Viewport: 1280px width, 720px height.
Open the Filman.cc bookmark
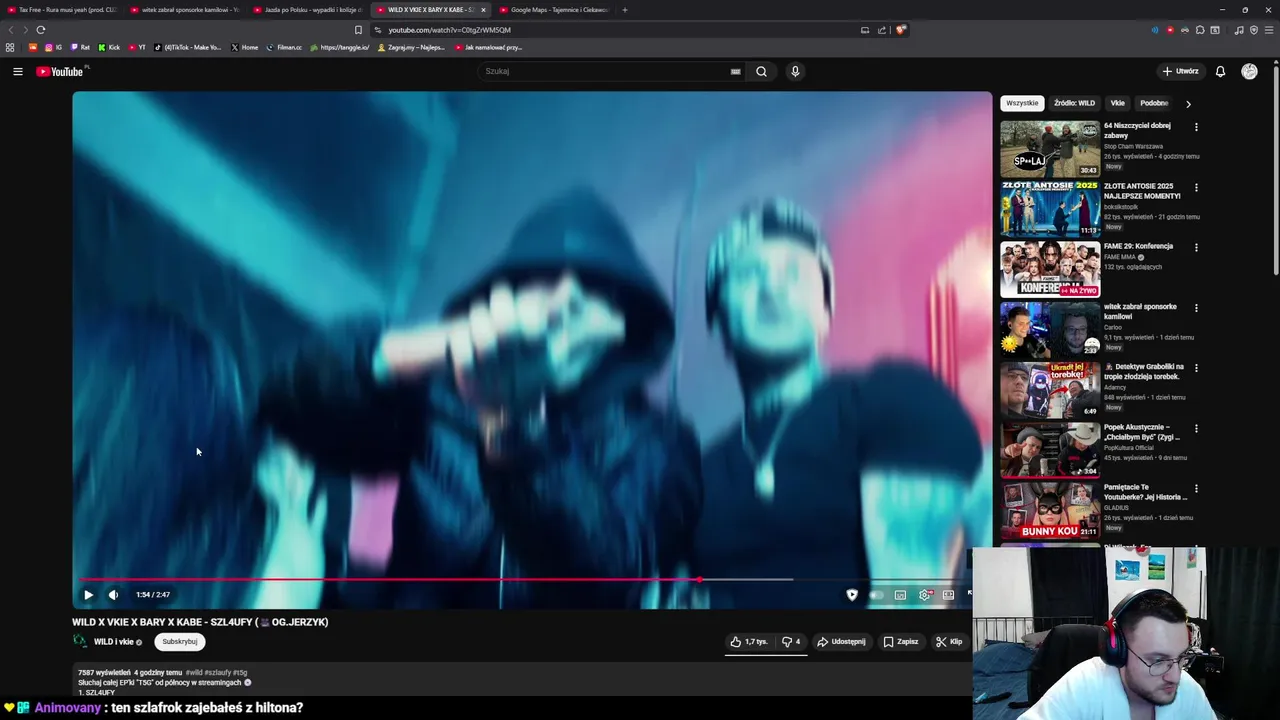[284, 47]
